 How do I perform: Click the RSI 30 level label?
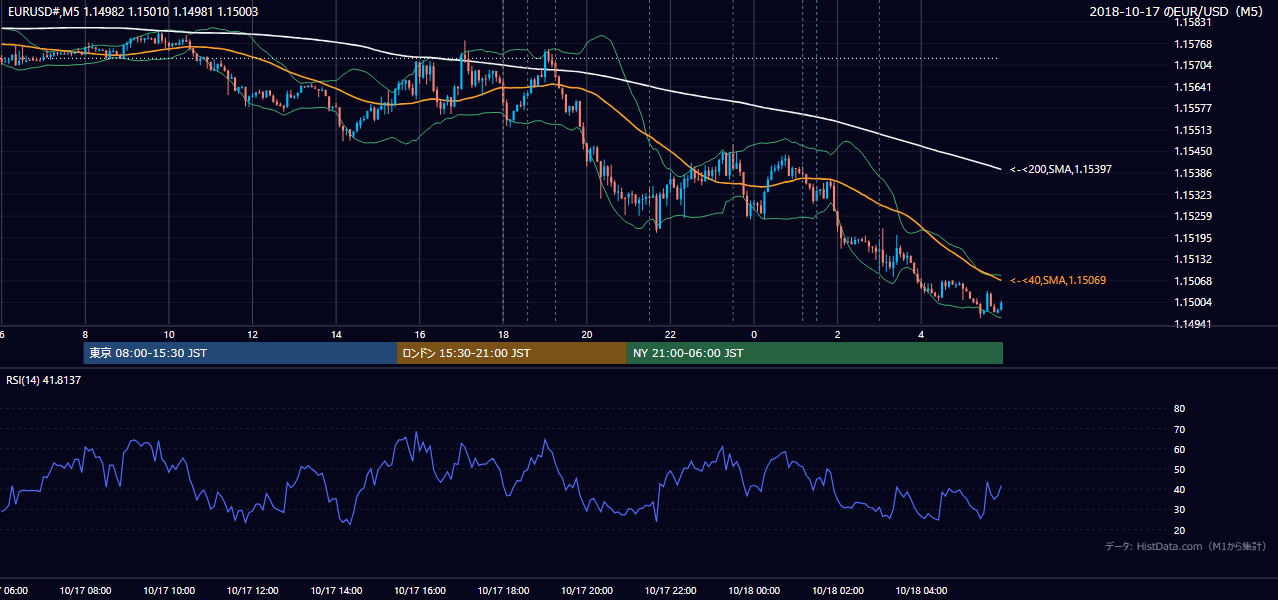pos(1179,510)
